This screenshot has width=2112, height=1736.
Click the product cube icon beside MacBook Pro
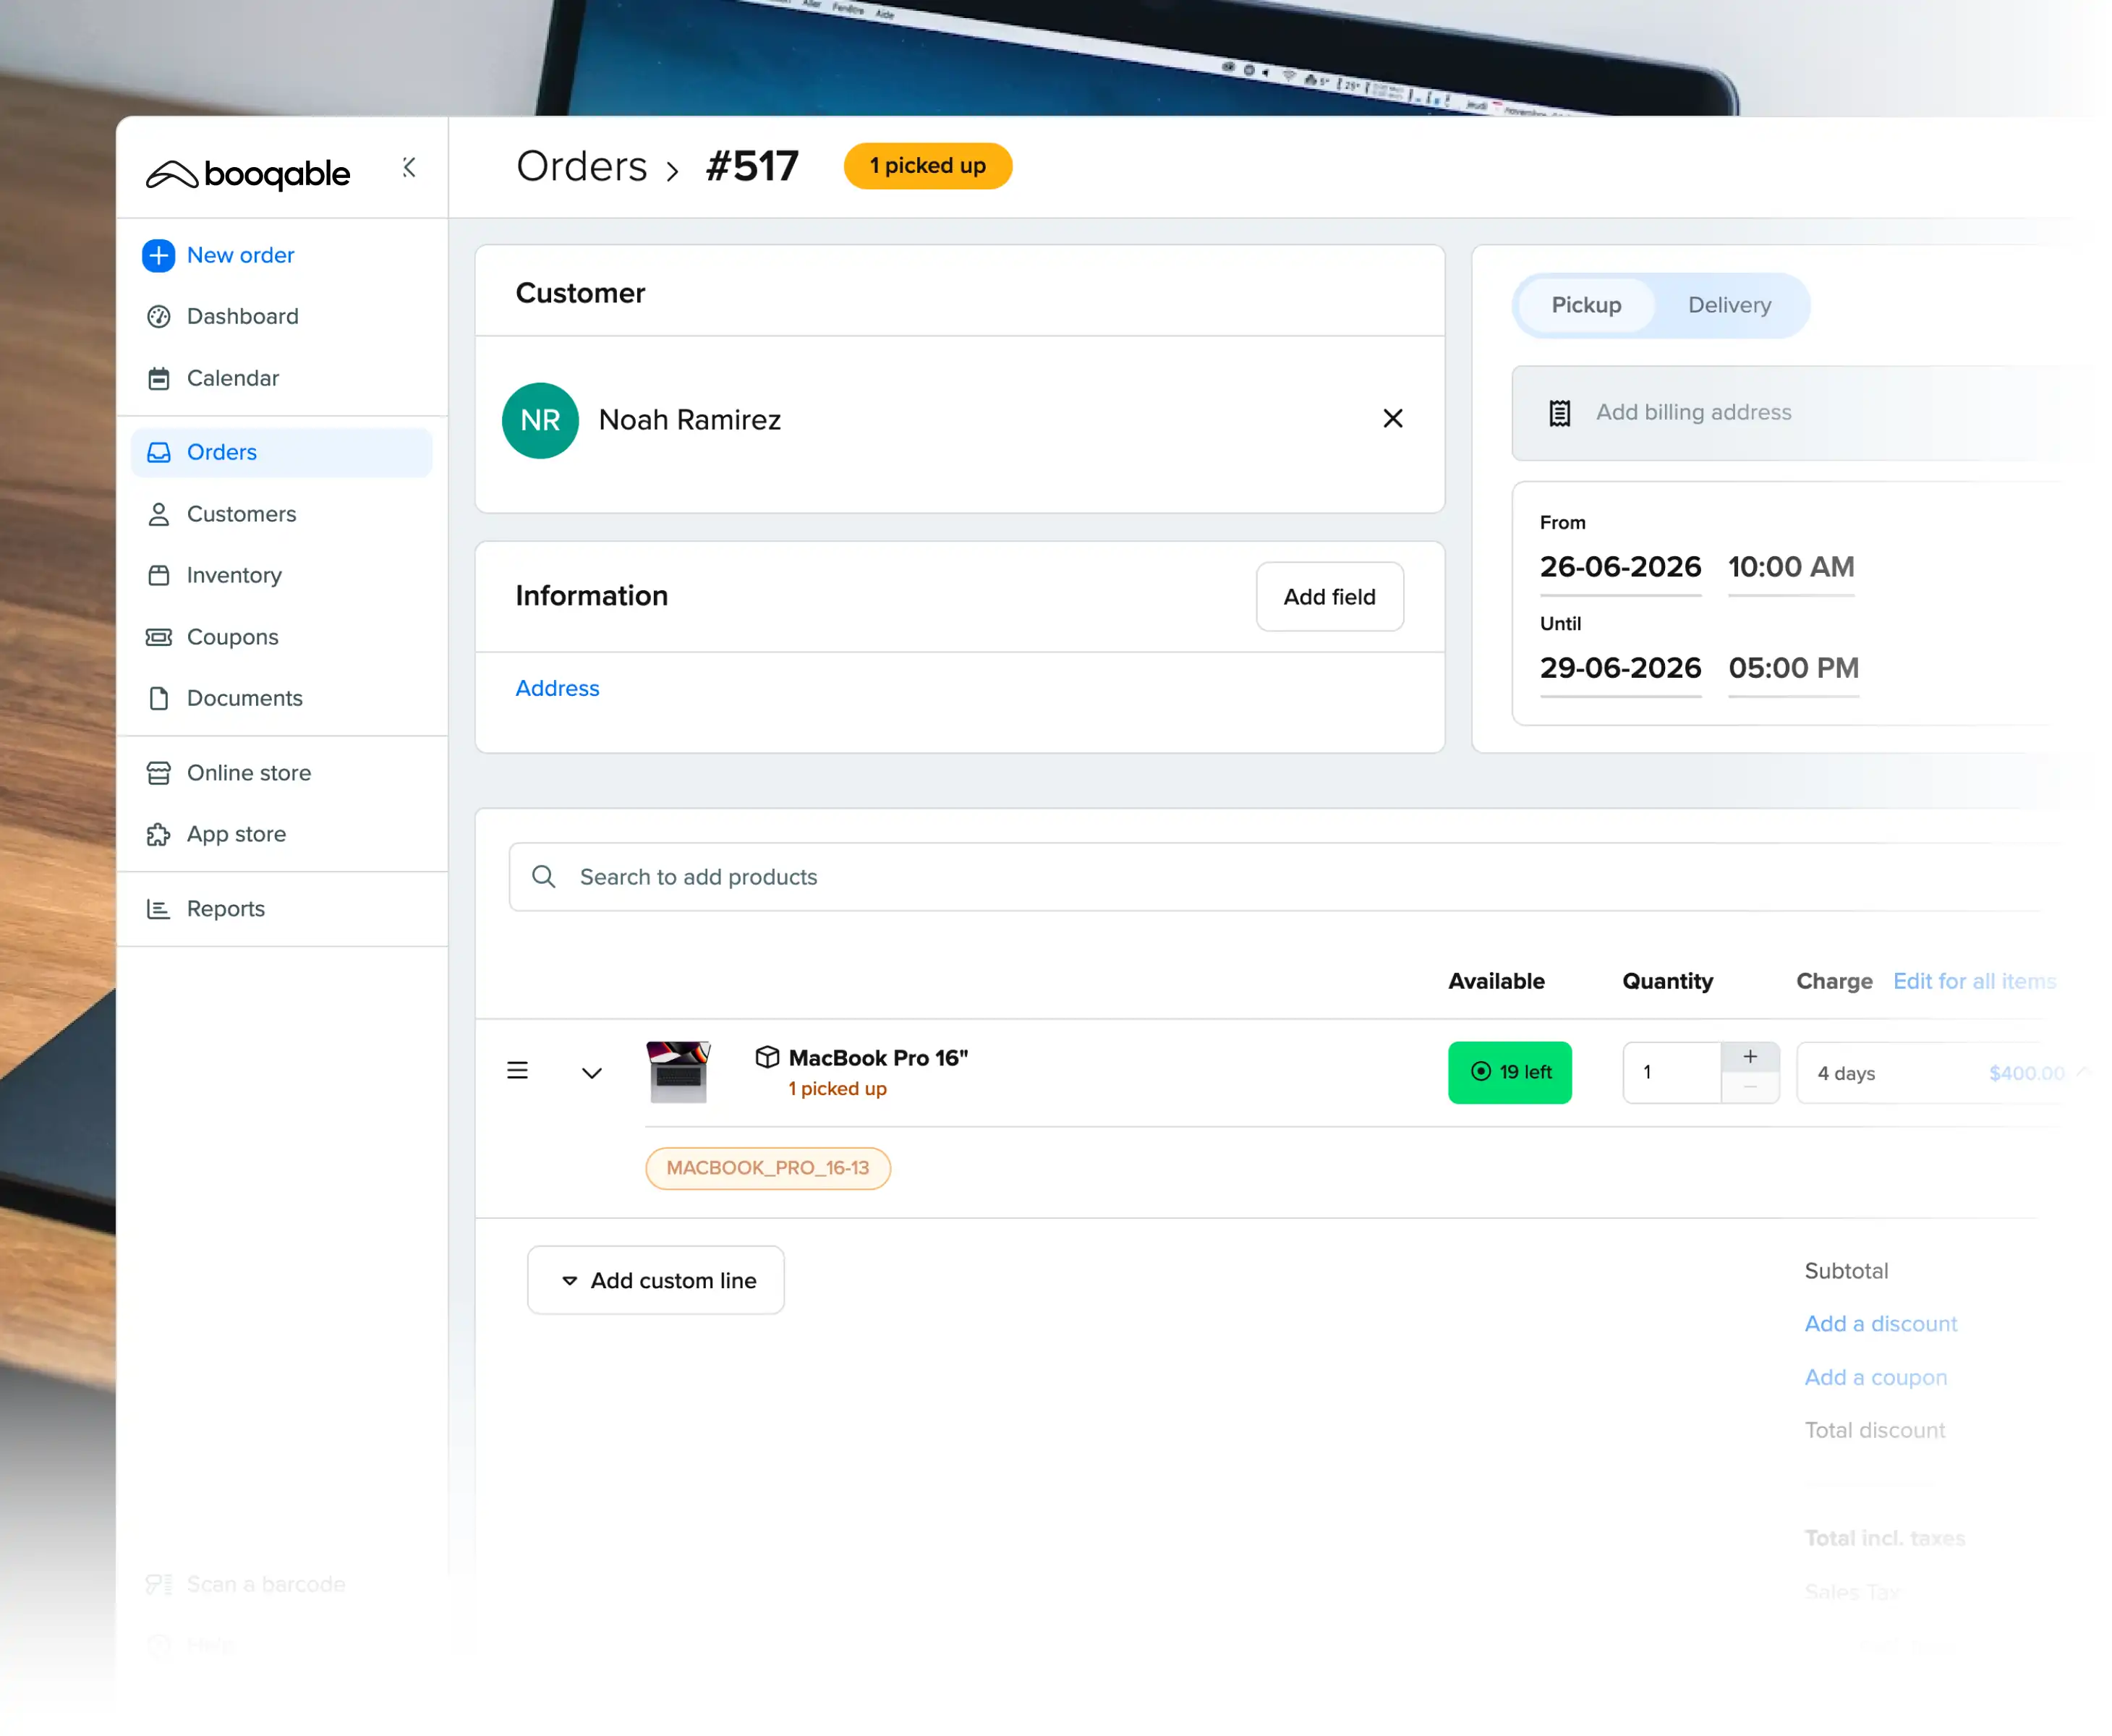[767, 1057]
